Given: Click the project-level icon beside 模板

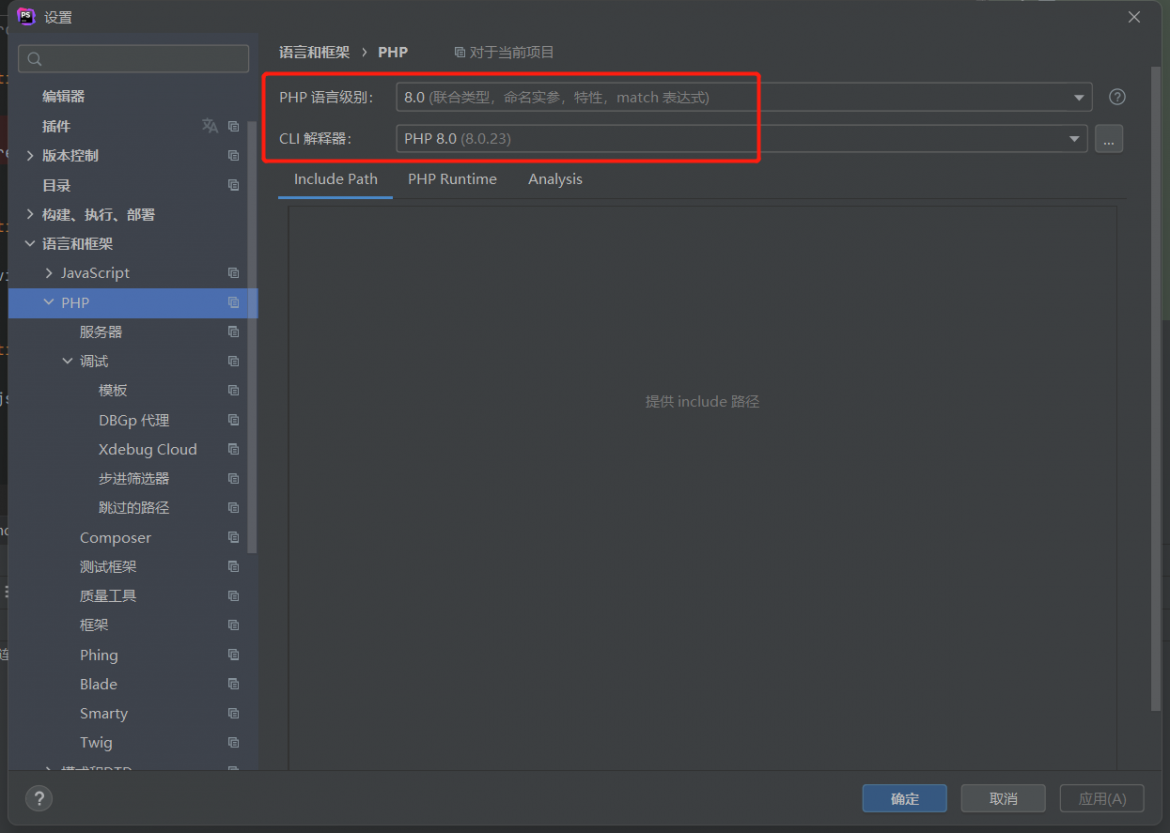Looking at the screenshot, I should [x=234, y=390].
